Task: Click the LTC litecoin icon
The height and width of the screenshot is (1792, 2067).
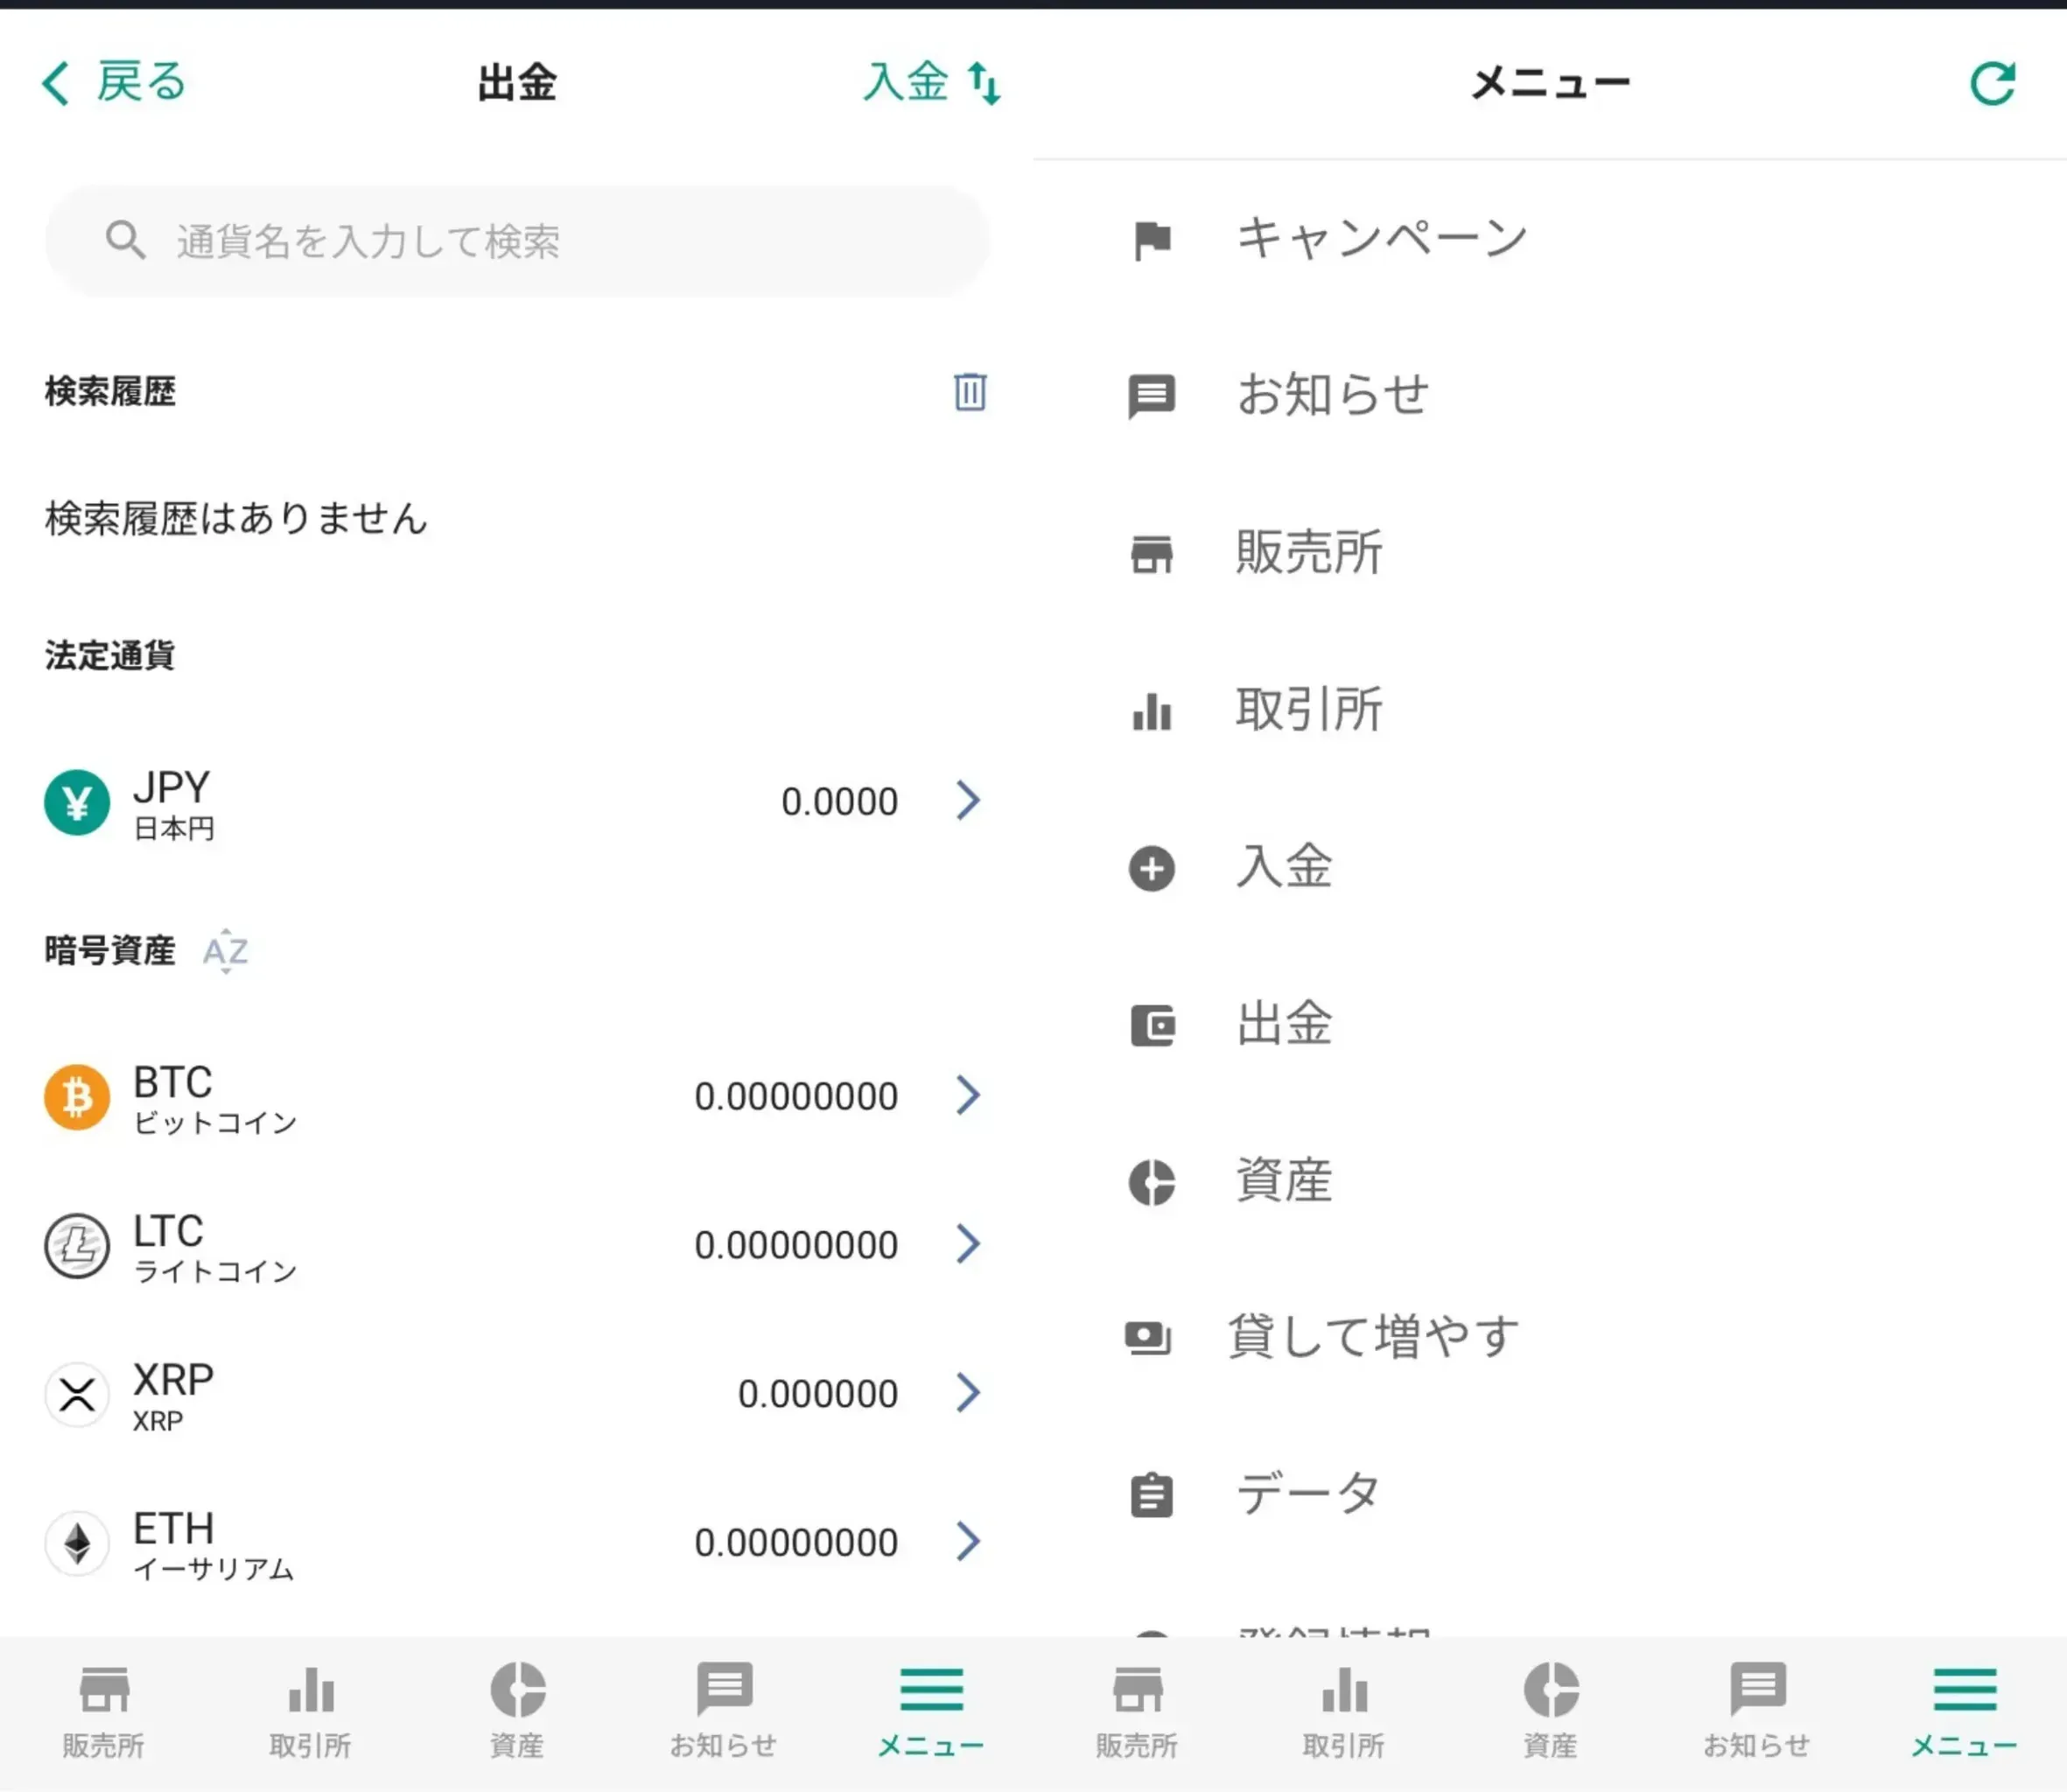Action: click(x=77, y=1246)
